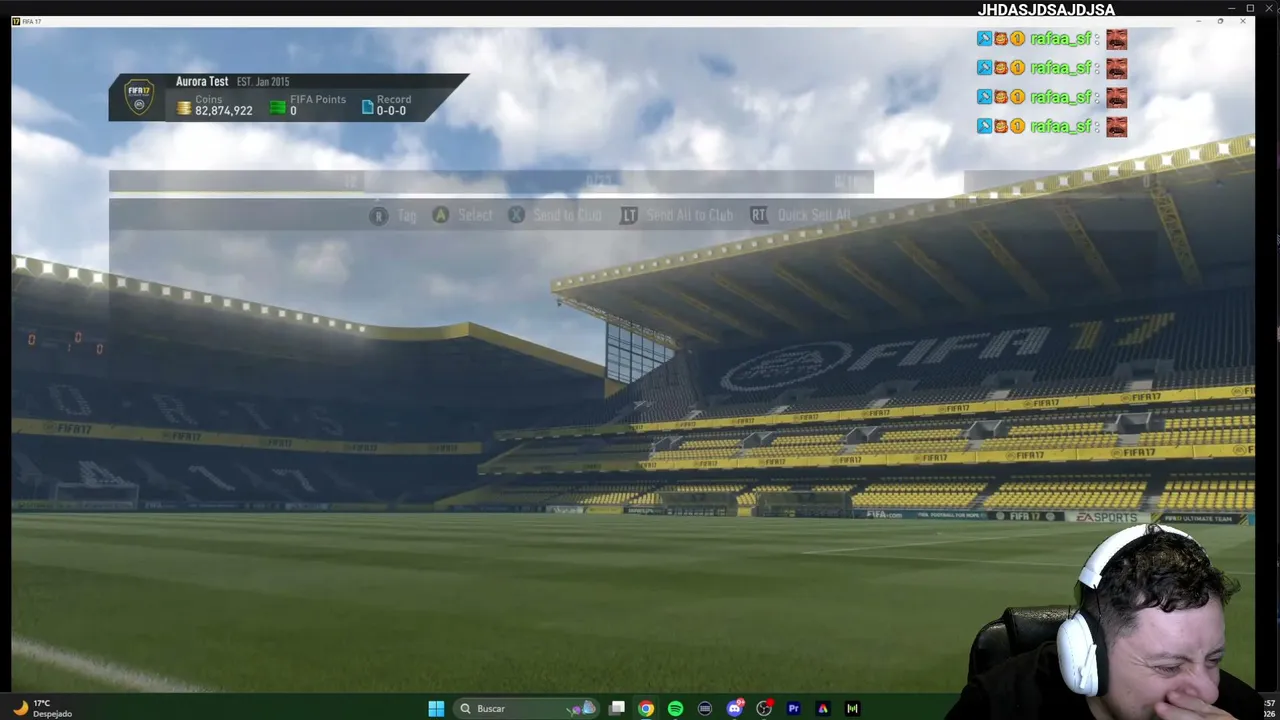Open Spotify from the taskbar
The image size is (1280, 720).
(675, 708)
